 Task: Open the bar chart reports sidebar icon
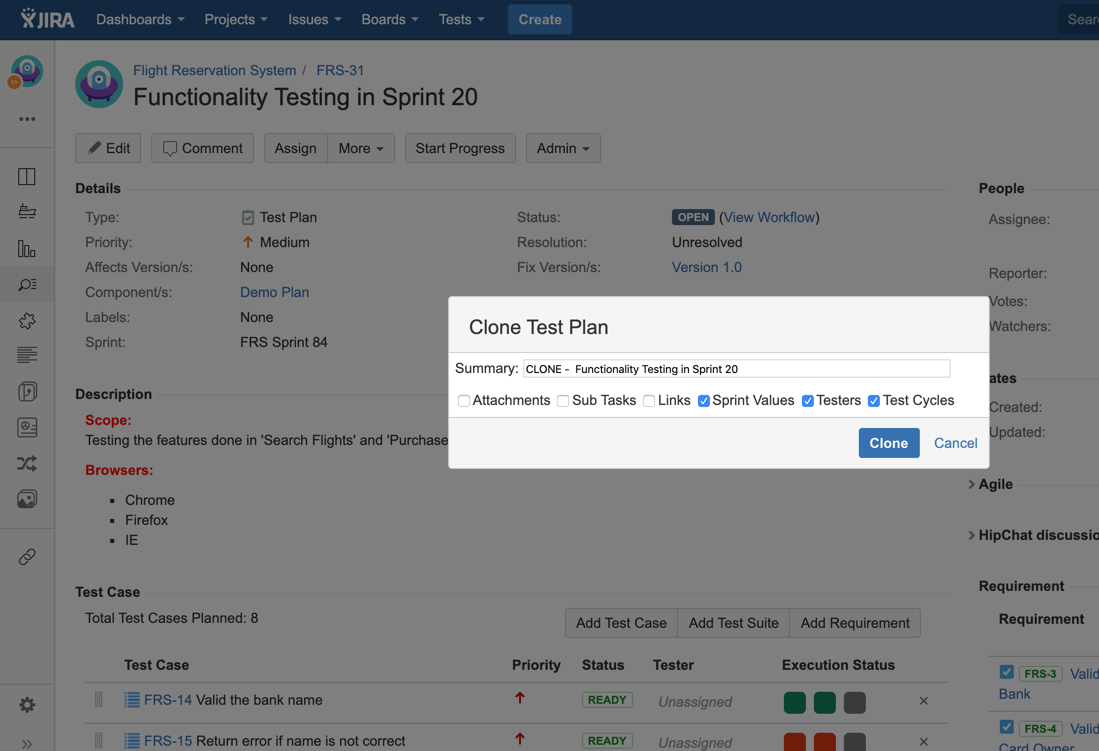point(27,248)
